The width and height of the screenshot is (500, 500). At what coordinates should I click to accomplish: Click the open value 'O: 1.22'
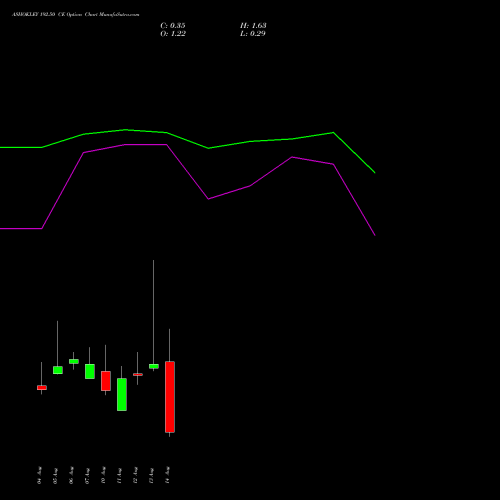pyautogui.click(x=173, y=34)
